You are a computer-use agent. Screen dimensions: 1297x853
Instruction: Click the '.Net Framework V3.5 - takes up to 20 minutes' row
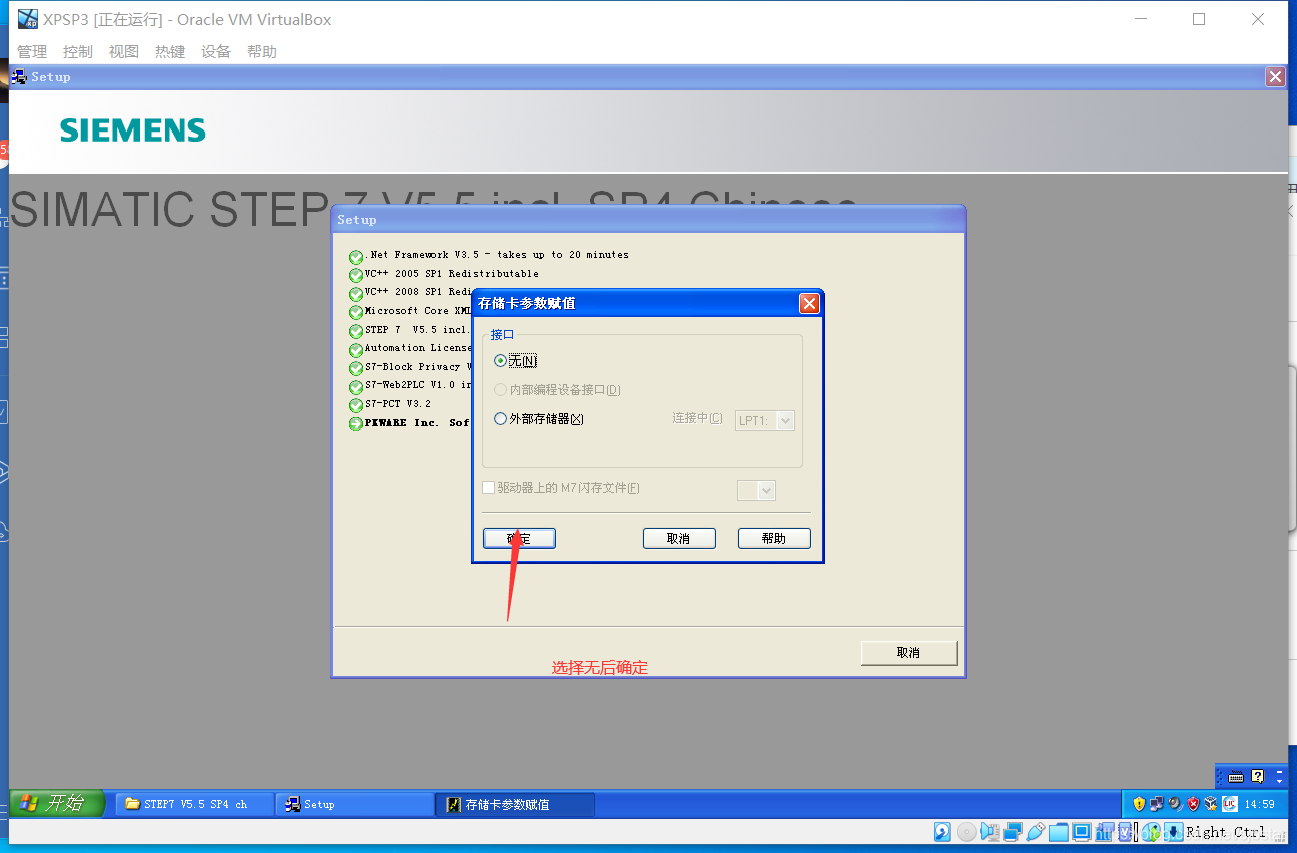click(497, 255)
